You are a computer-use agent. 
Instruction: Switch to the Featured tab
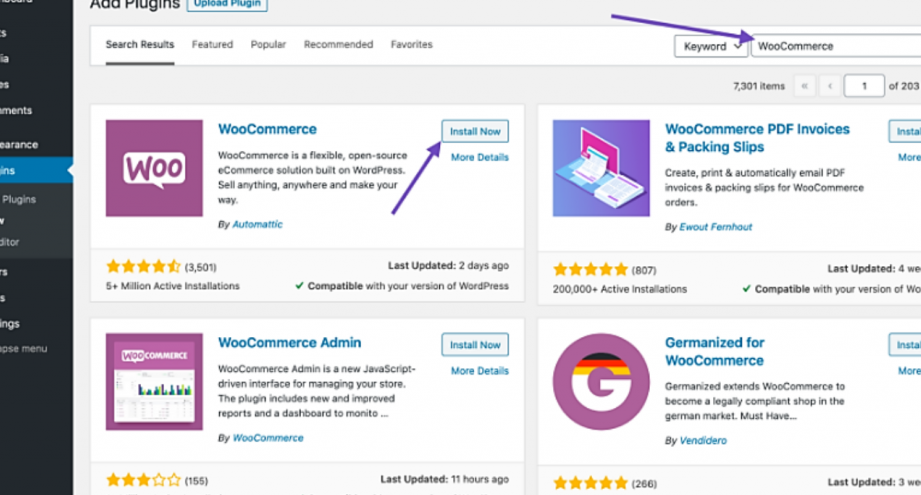click(x=212, y=45)
